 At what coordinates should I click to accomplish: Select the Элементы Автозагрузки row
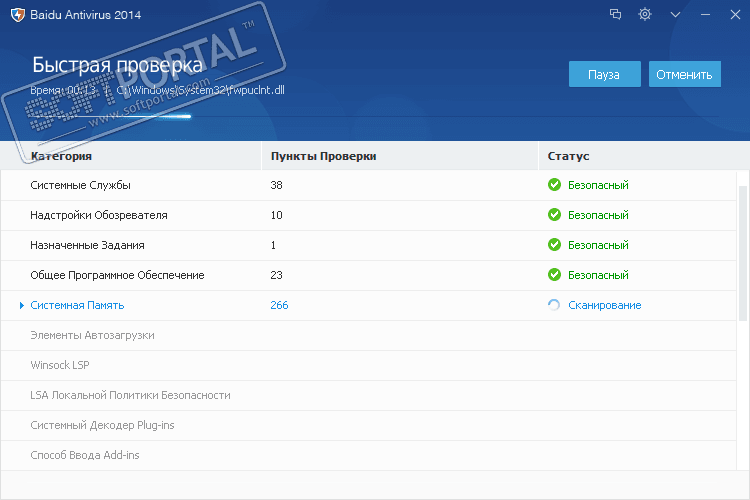coord(368,335)
